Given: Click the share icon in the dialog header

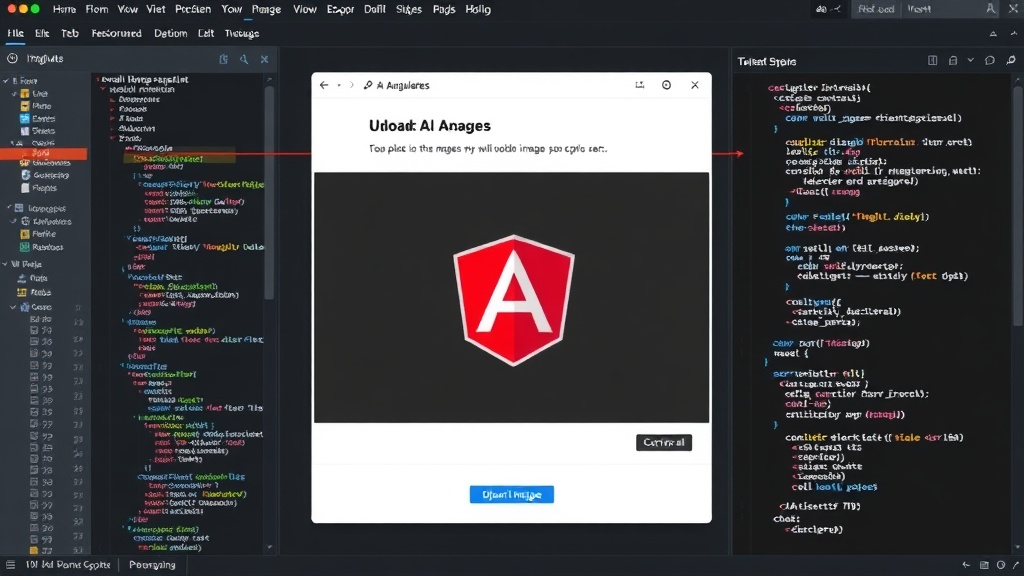Looking at the screenshot, I should pyautogui.click(x=639, y=85).
